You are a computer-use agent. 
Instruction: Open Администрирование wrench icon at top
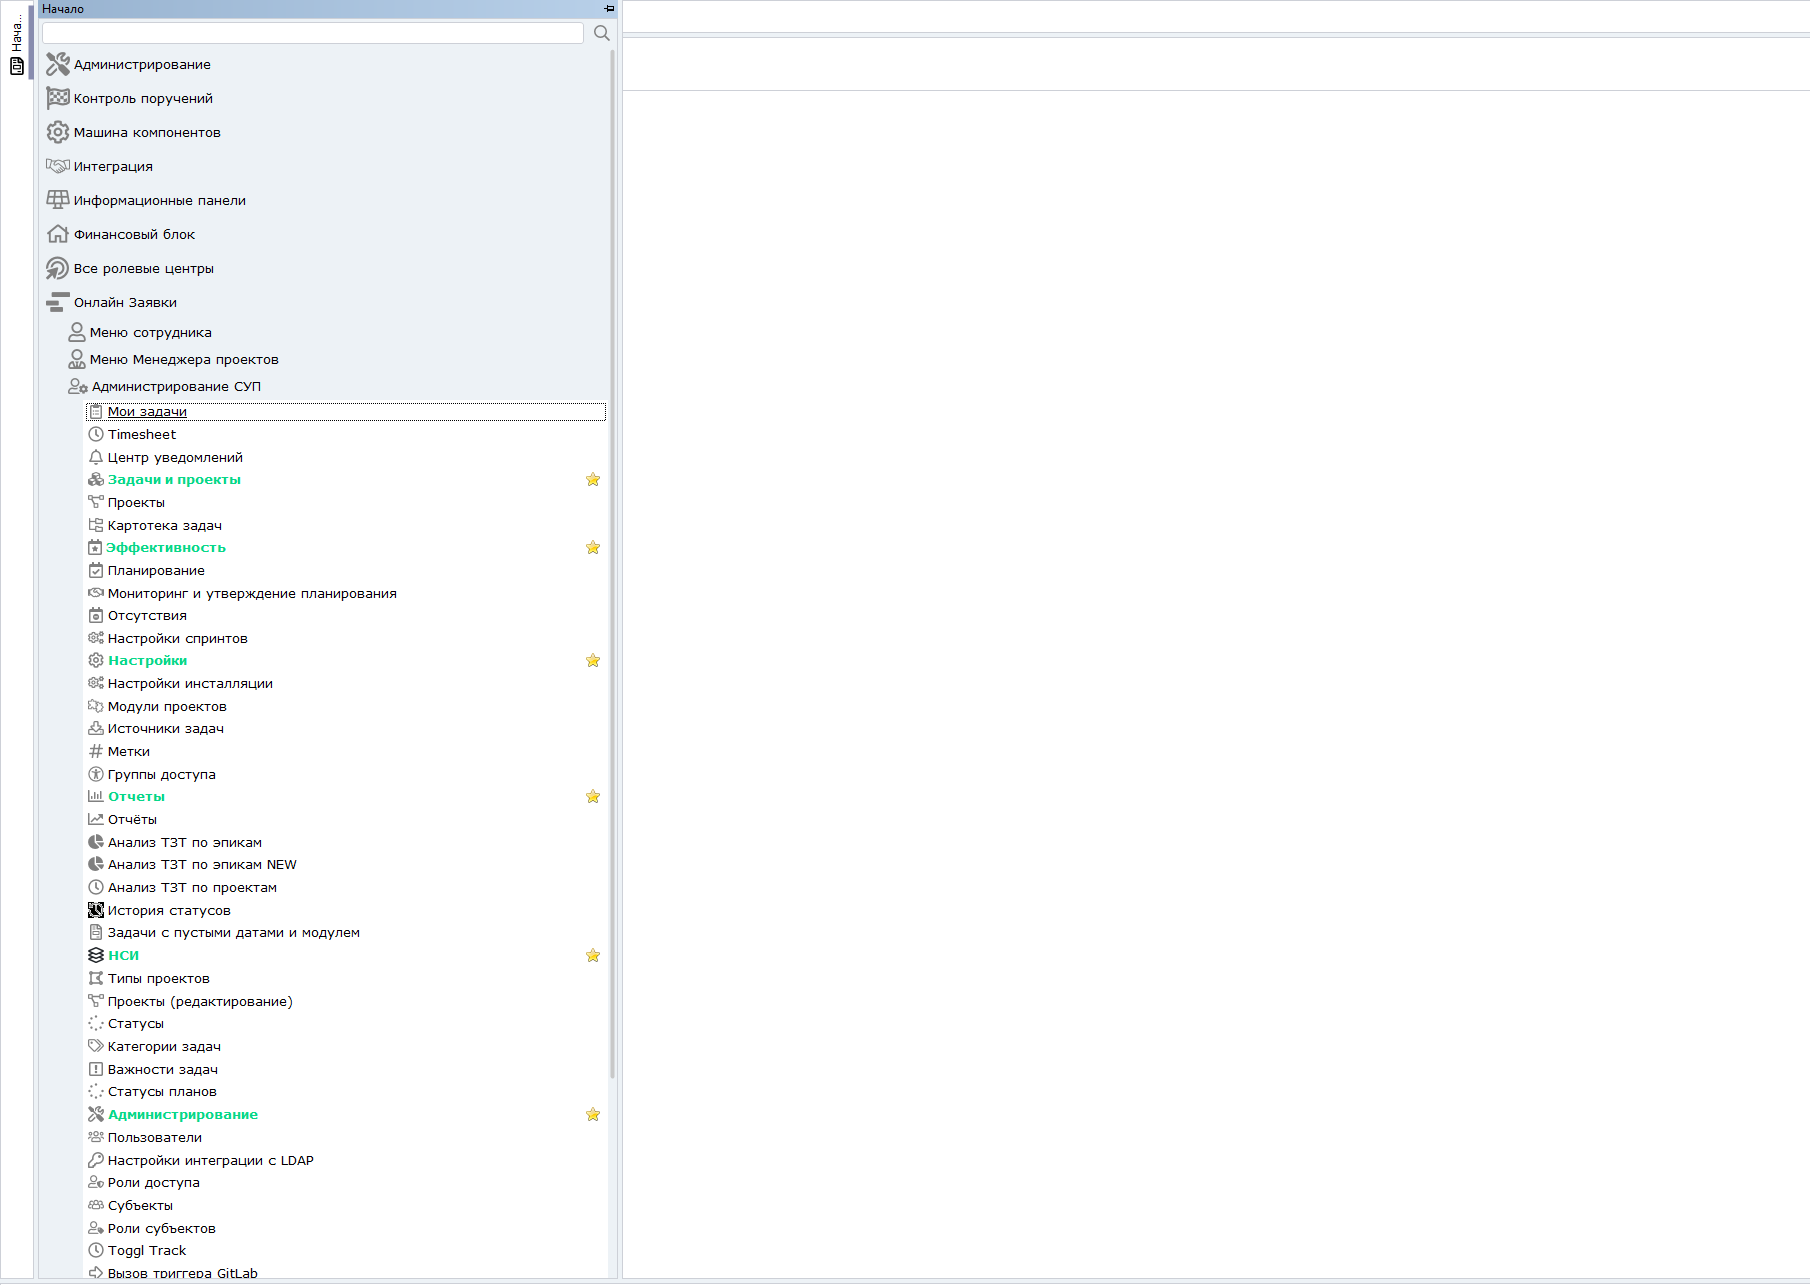pos(58,64)
